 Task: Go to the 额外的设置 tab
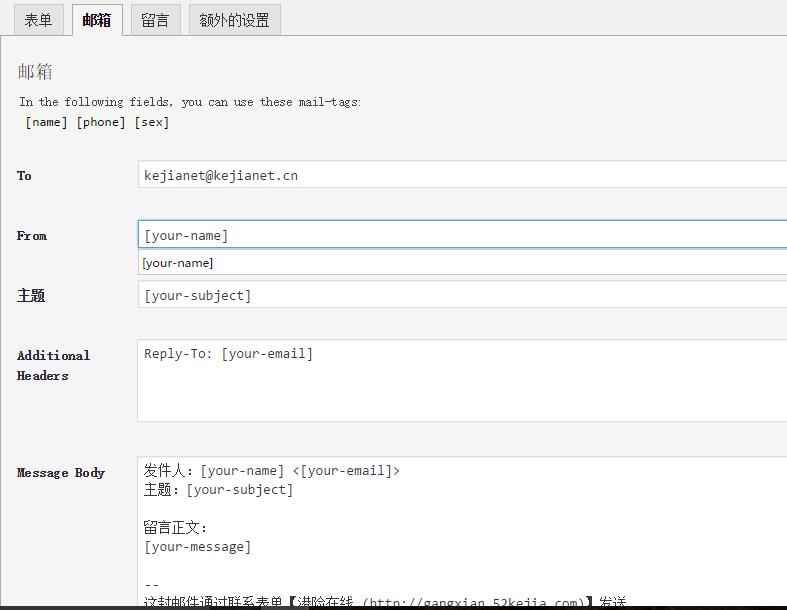click(234, 20)
